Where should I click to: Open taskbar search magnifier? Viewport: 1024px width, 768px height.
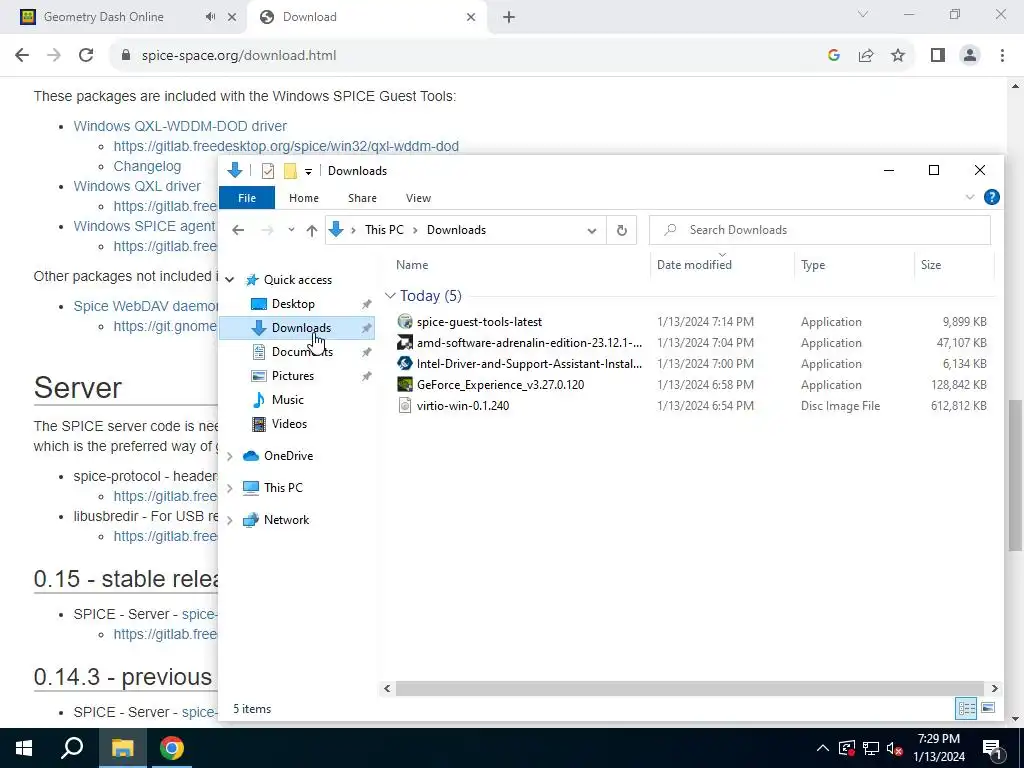pos(72,748)
